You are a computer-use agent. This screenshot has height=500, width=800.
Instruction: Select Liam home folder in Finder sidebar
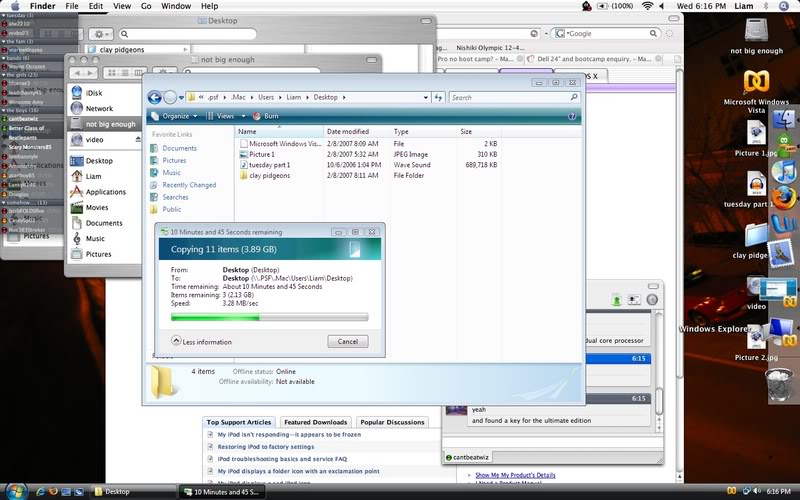93,176
